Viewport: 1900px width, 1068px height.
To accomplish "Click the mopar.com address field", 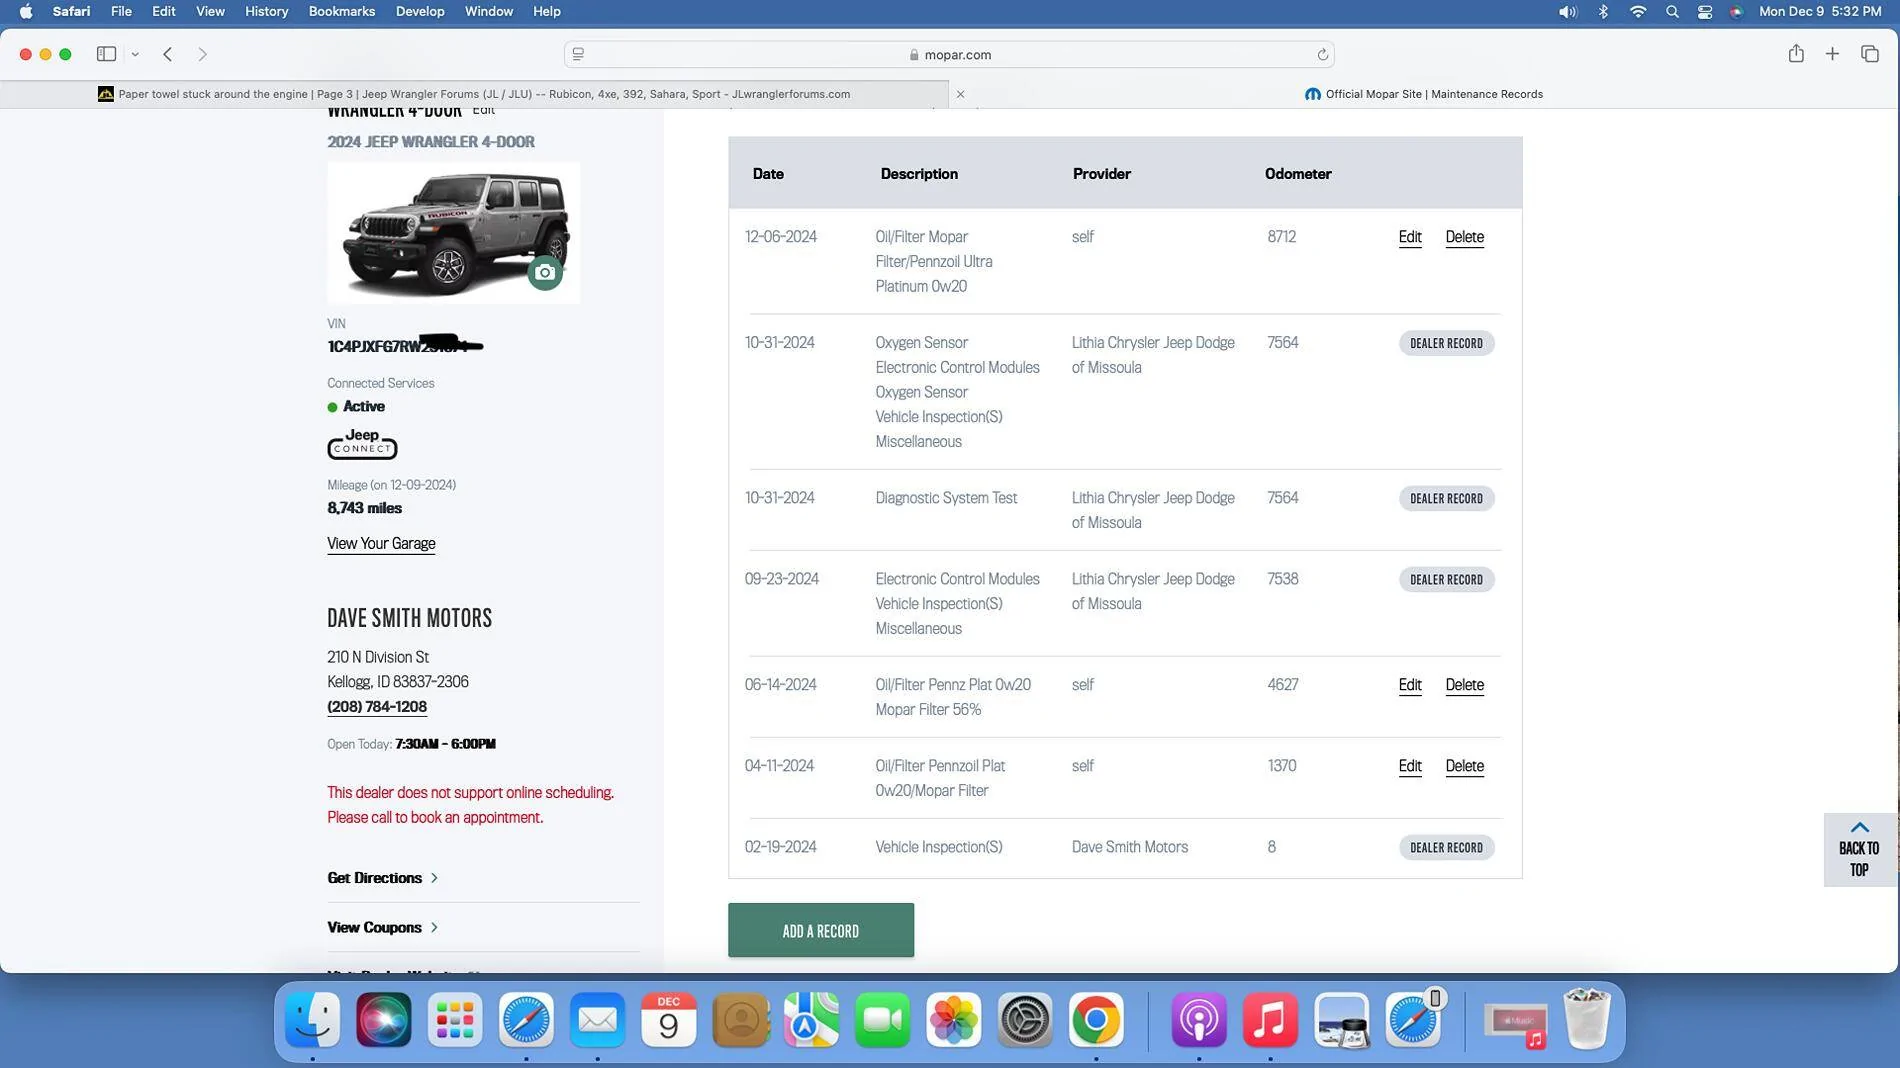I will (x=949, y=54).
